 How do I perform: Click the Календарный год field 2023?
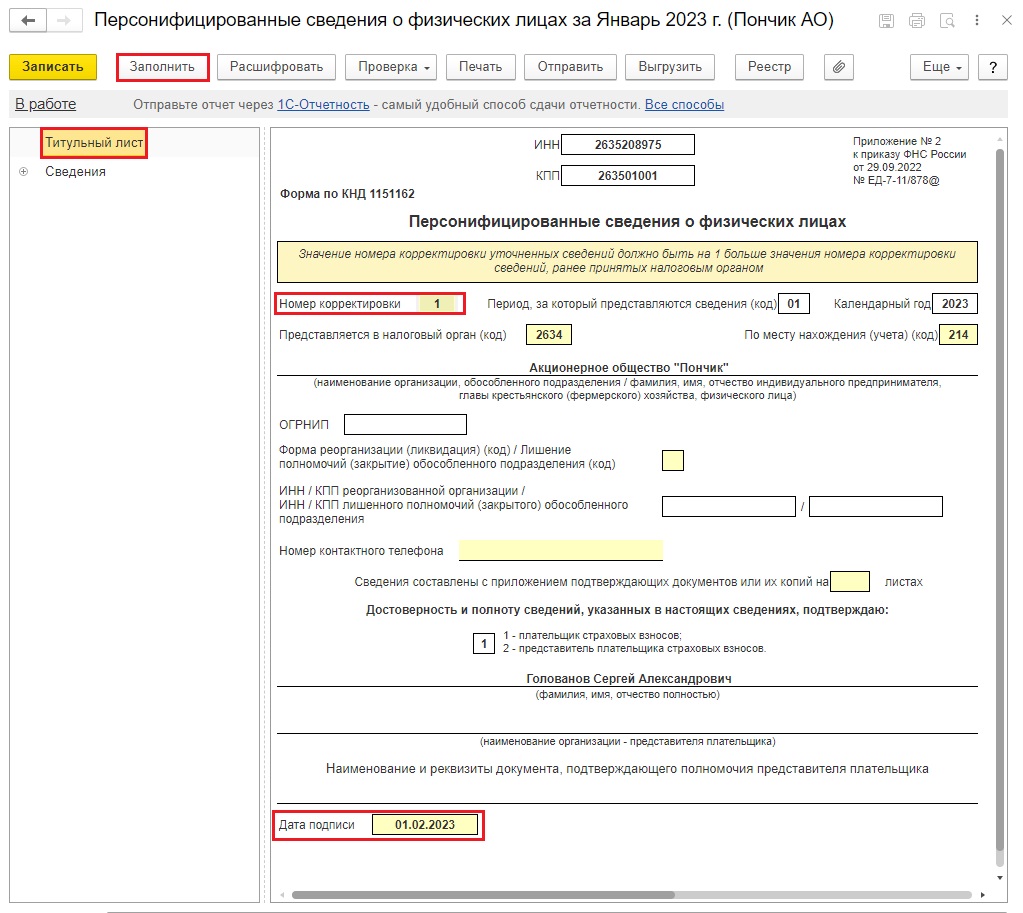(x=955, y=304)
